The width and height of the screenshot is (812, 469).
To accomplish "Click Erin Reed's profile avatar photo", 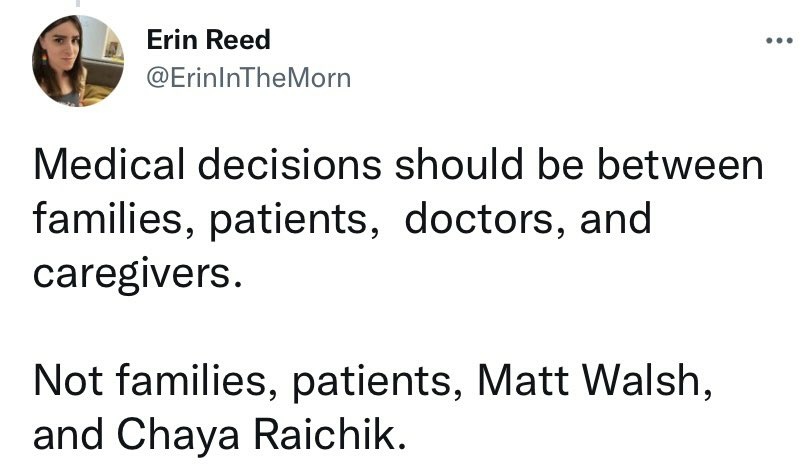I will click(x=79, y=61).
